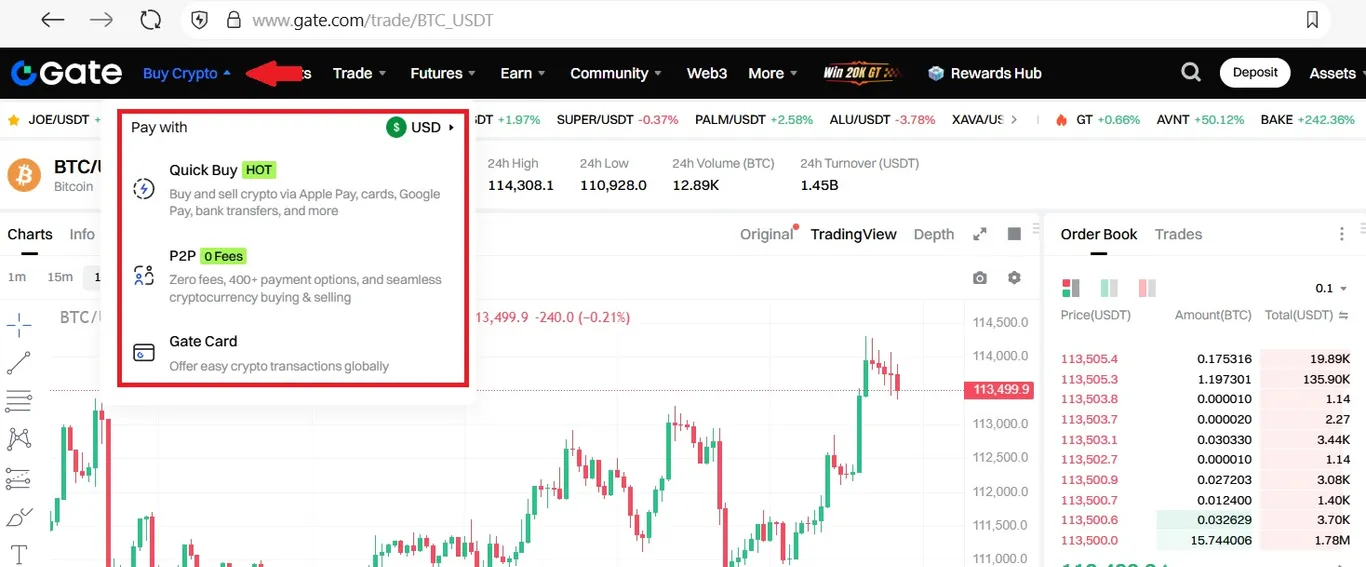Select the trend line drawing tool
This screenshot has width=1366, height=567.
point(19,363)
